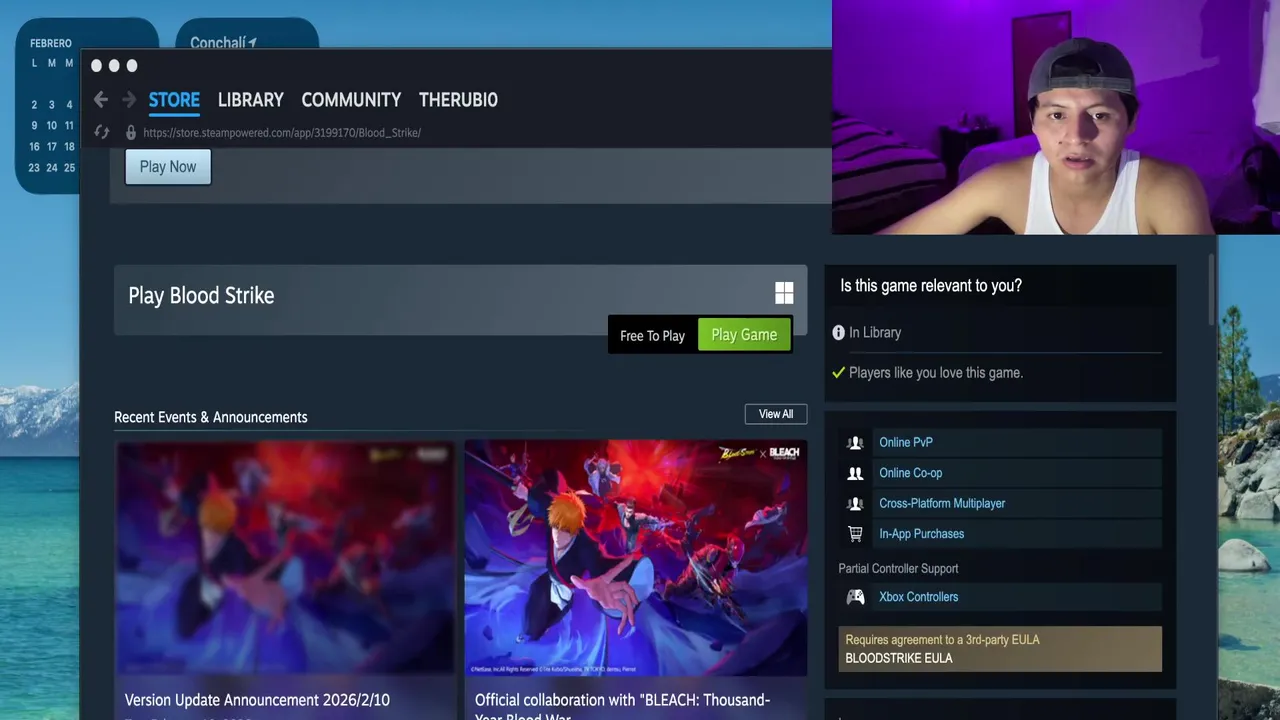The image size is (1280, 720).
Task: Click the Windows platform icon
Action: (x=784, y=293)
